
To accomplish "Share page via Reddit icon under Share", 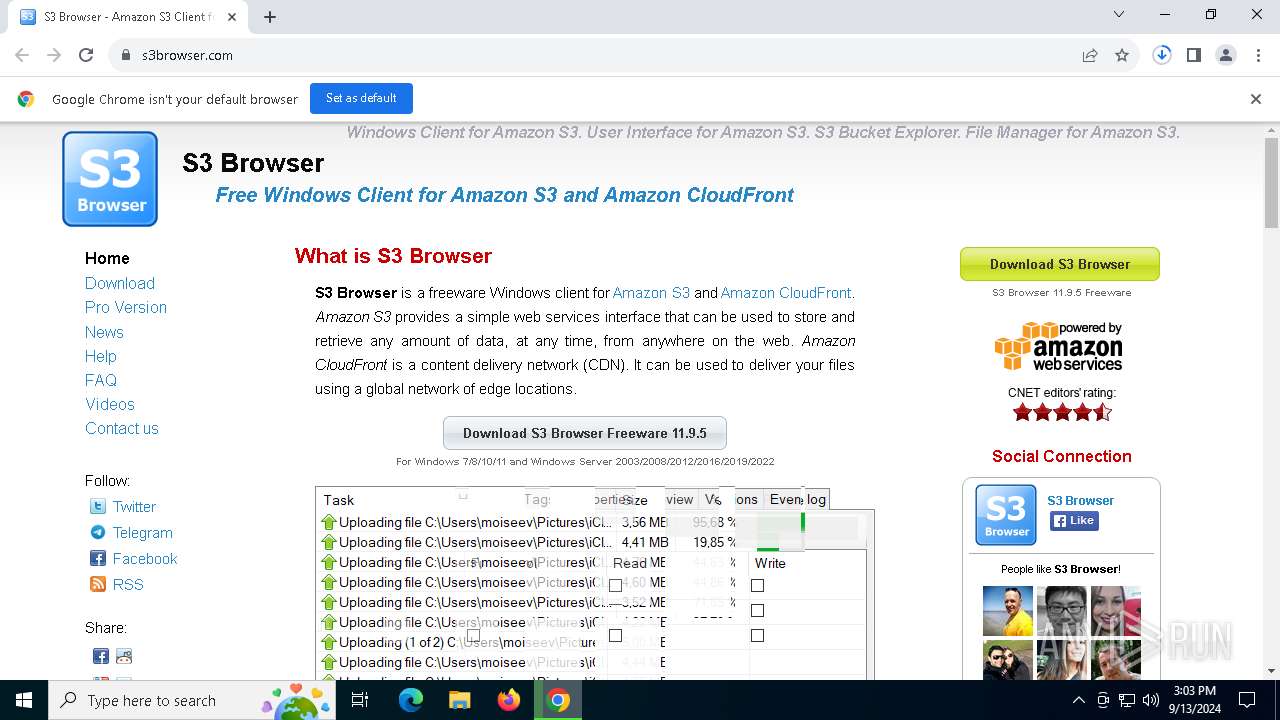I will (x=124, y=657).
